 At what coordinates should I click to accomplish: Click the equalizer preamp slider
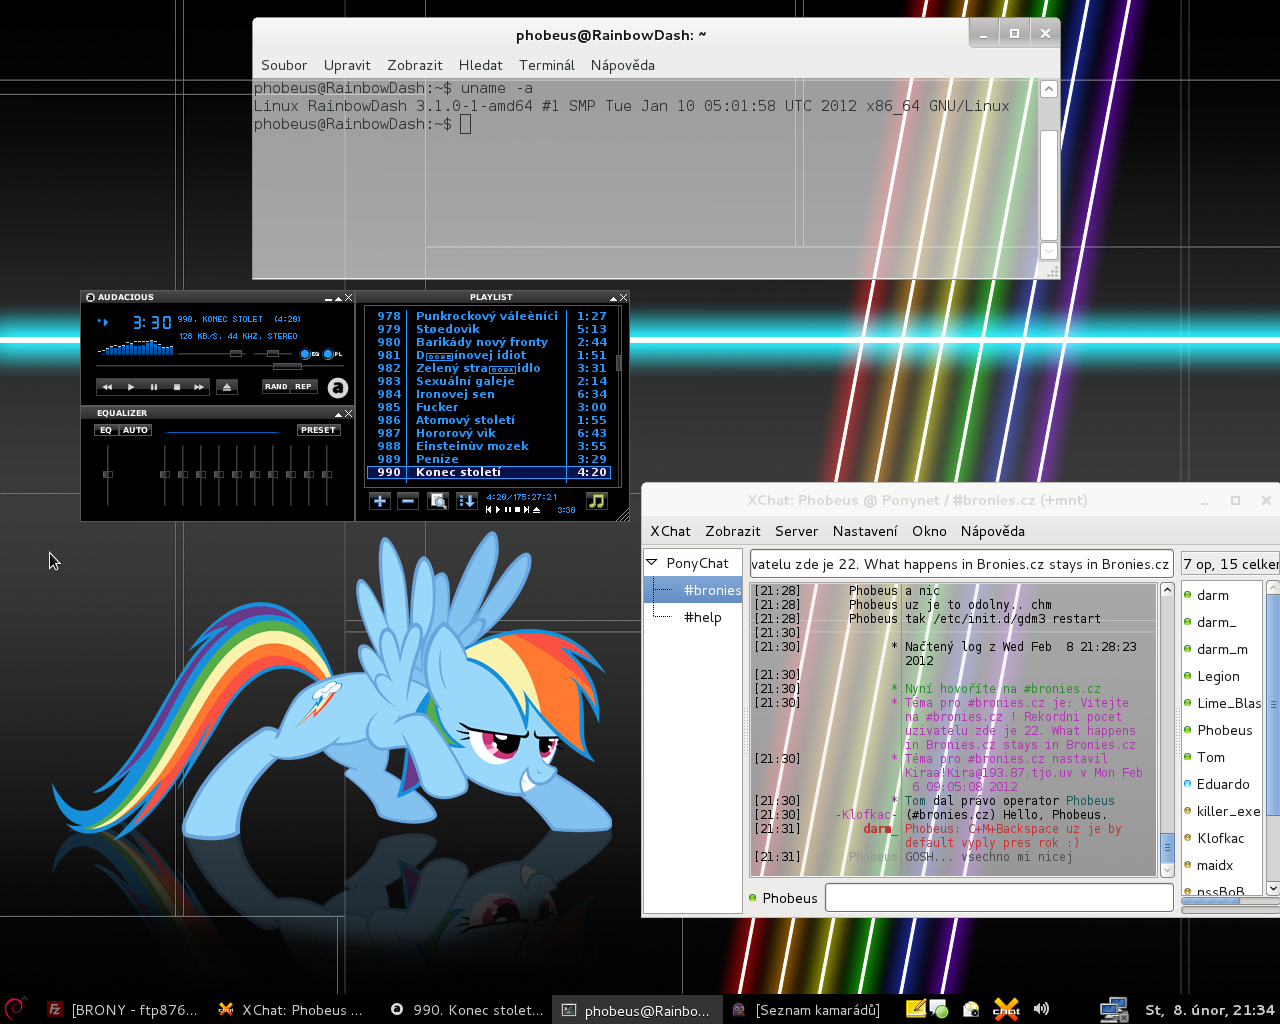[107, 474]
